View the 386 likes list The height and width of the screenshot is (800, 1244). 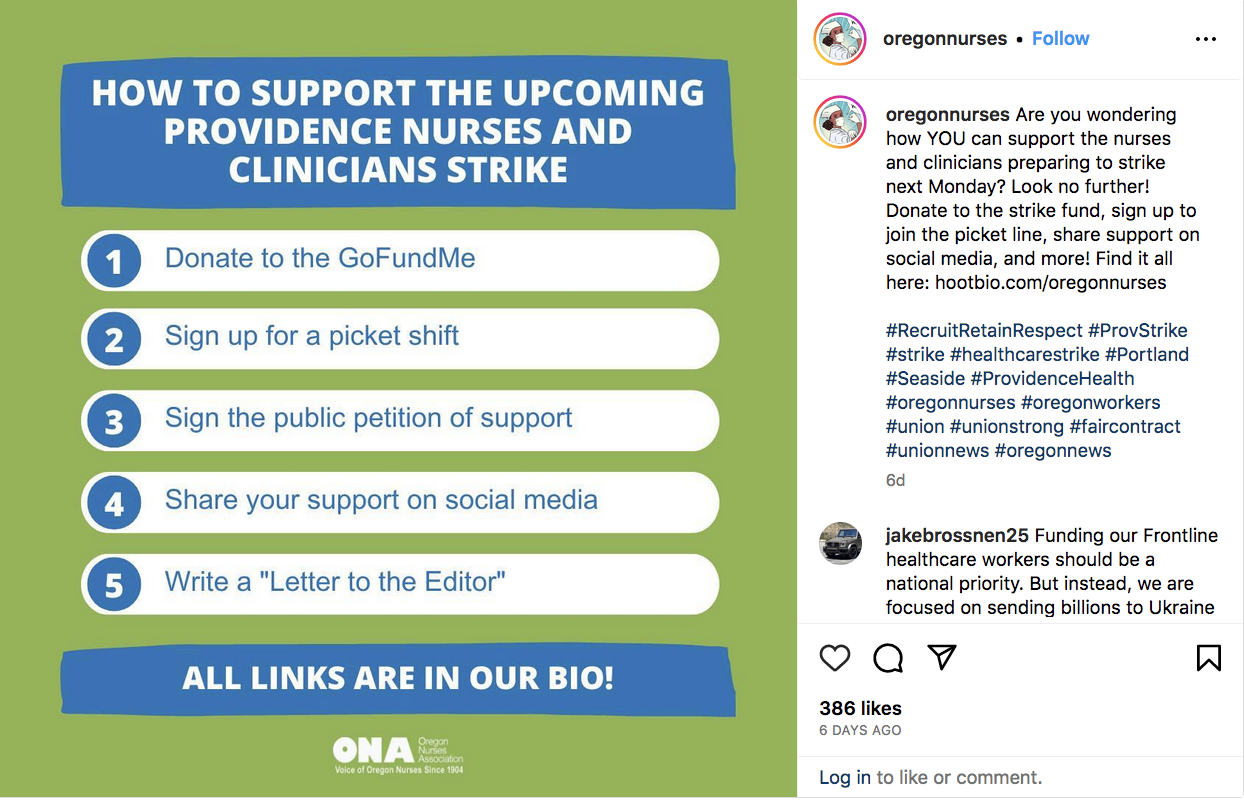[x=860, y=708]
